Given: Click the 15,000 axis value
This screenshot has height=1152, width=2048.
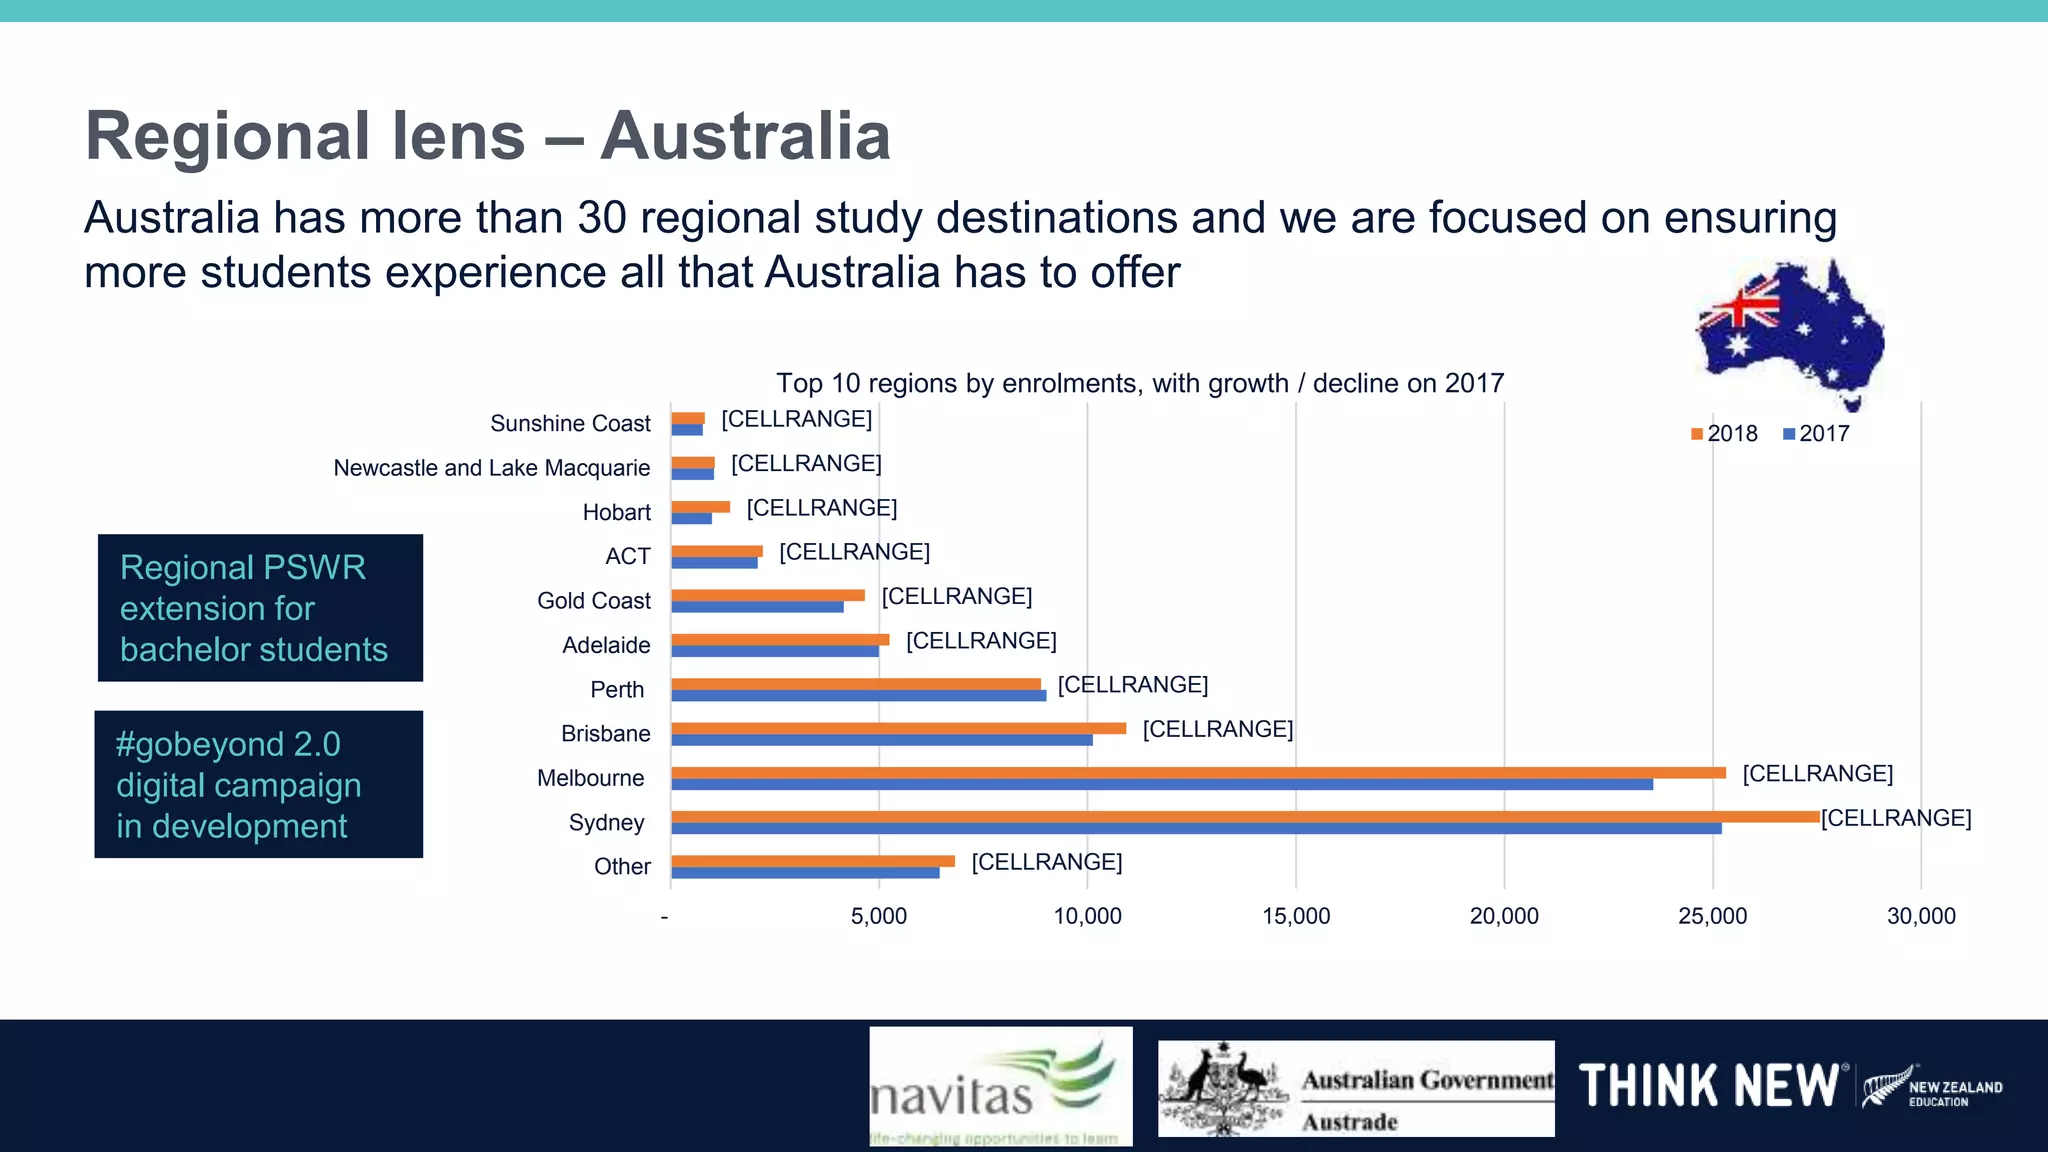Looking at the screenshot, I should click(1296, 916).
